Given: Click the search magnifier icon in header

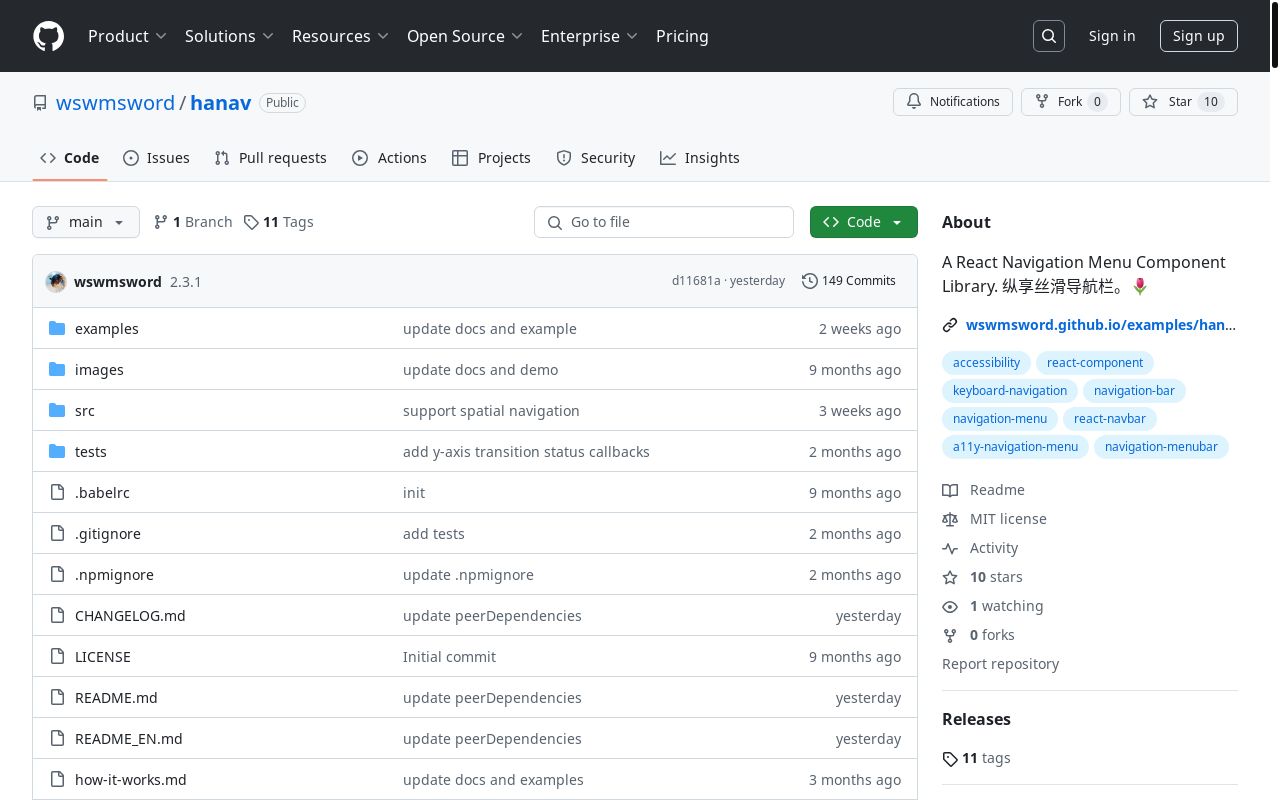Looking at the screenshot, I should click(1049, 36).
